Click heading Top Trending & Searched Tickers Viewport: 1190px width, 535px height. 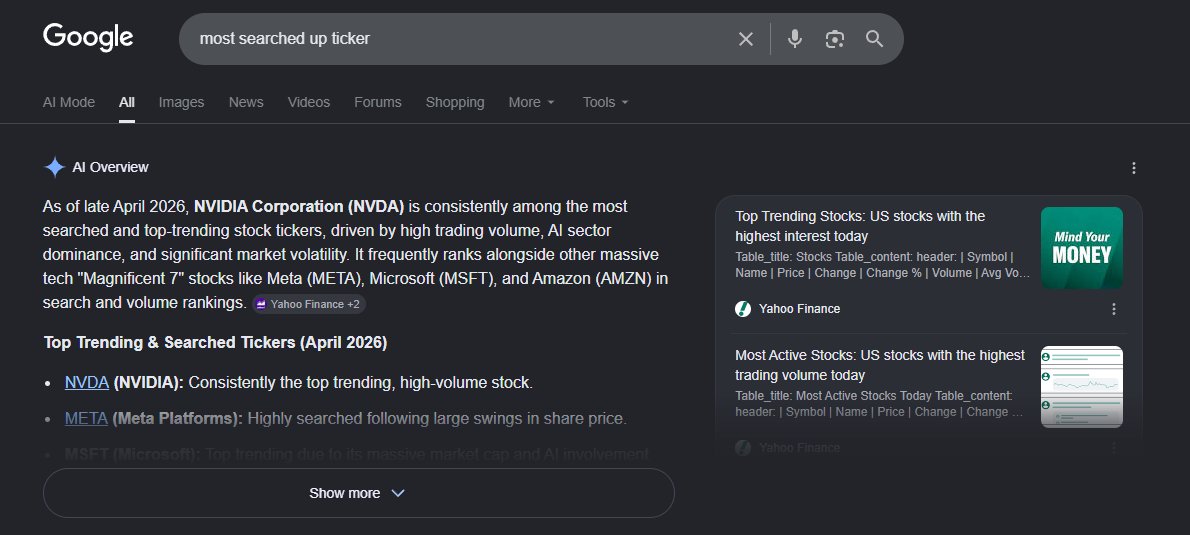click(x=216, y=343)
